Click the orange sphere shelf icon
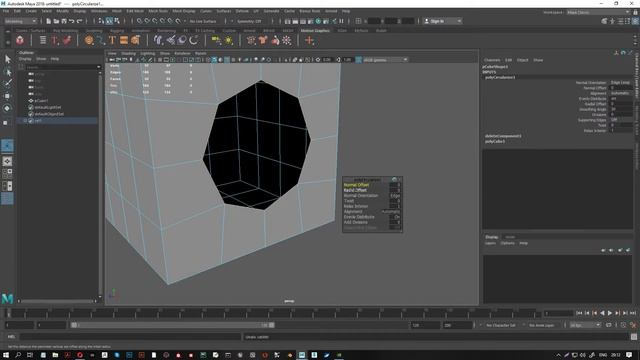640x360 pixels. (89, 40)
